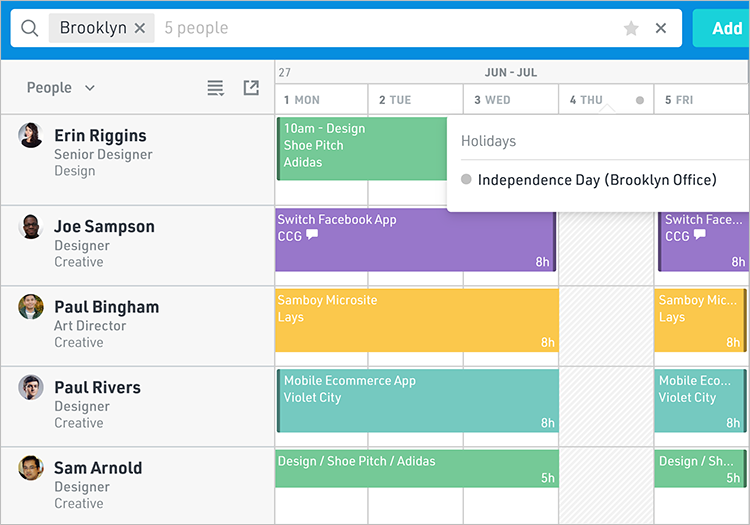The image size is (750, 525).
Task: Open Paul Rivers' name
Action: coord(97,387)
